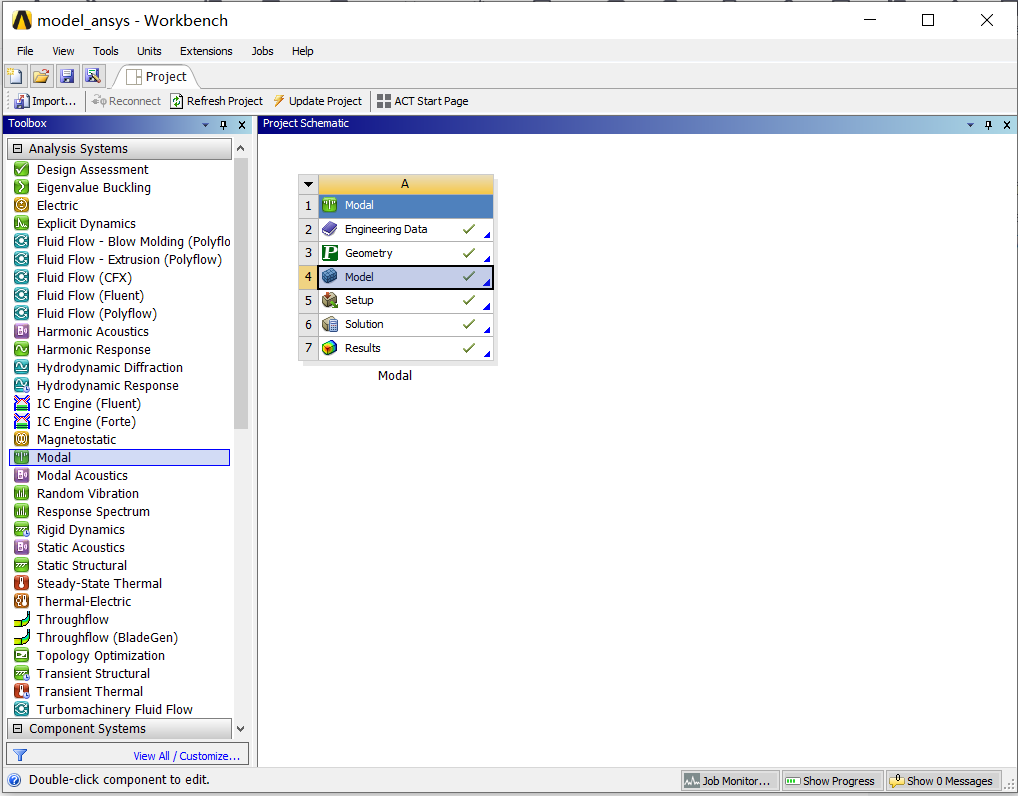Viewport: 1018px width, 796px height.
Task: Click the toolbox filter funnel icon
Action: [20, 755]
